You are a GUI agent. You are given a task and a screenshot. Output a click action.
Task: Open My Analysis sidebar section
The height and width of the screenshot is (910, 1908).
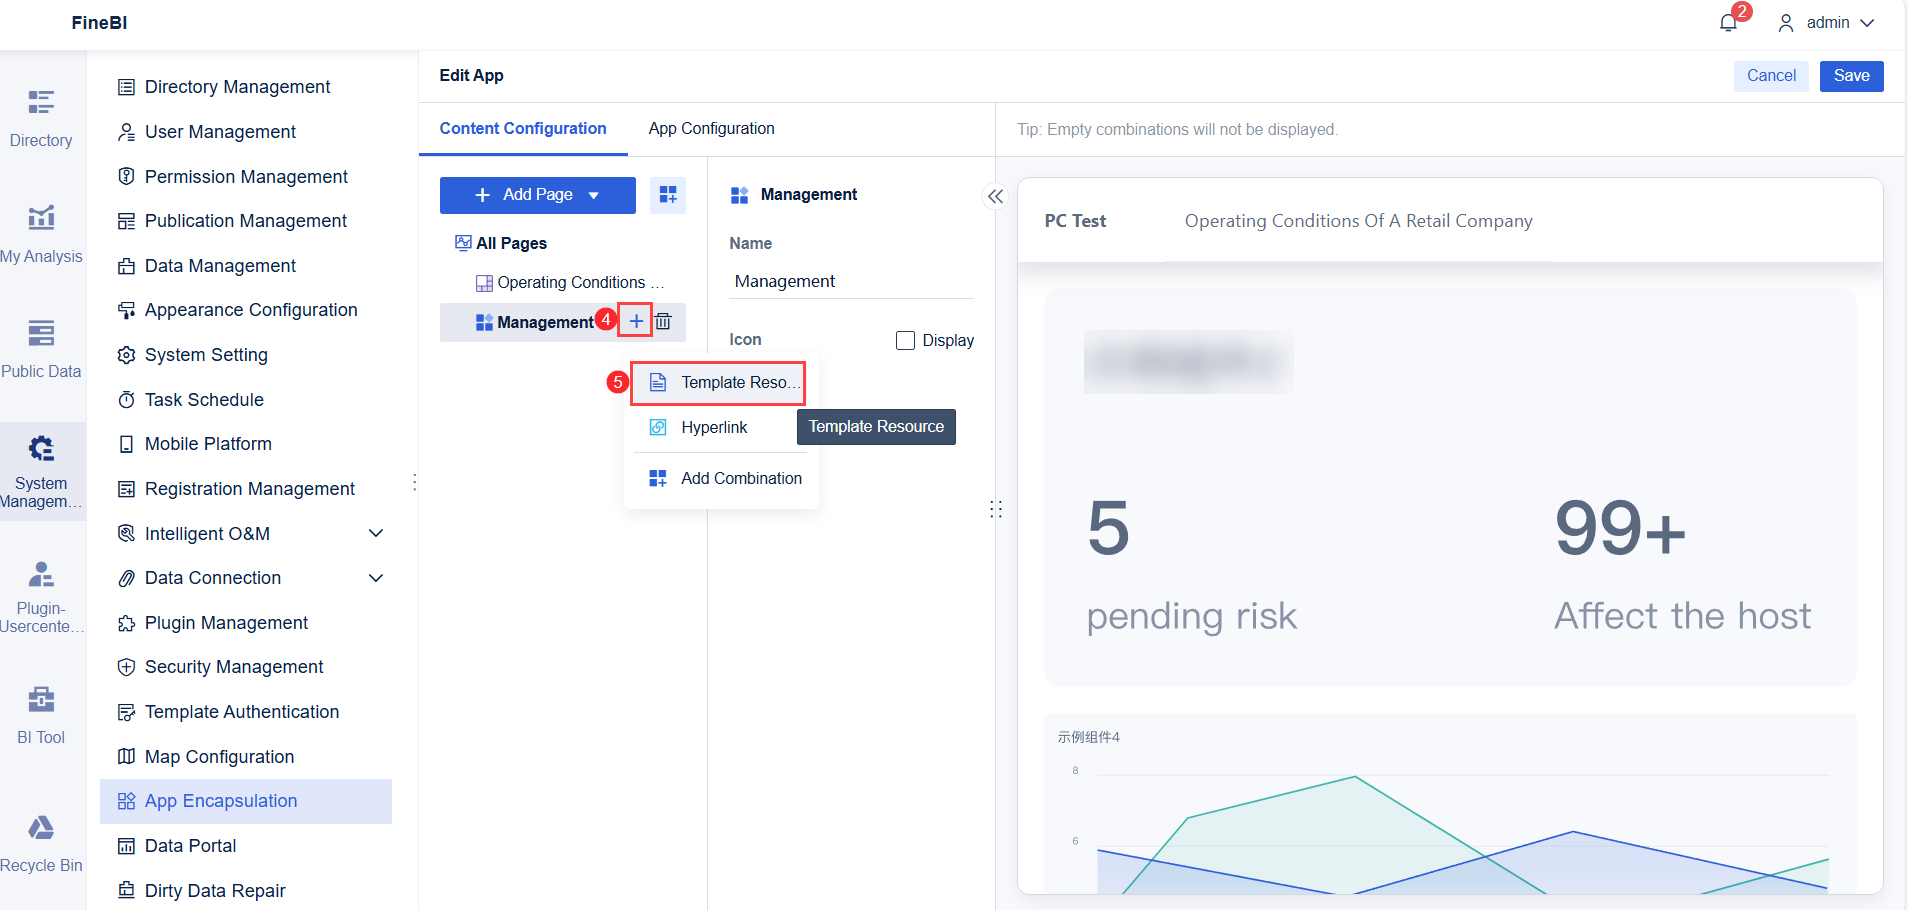pyautogui.click(x=41, y=234)
